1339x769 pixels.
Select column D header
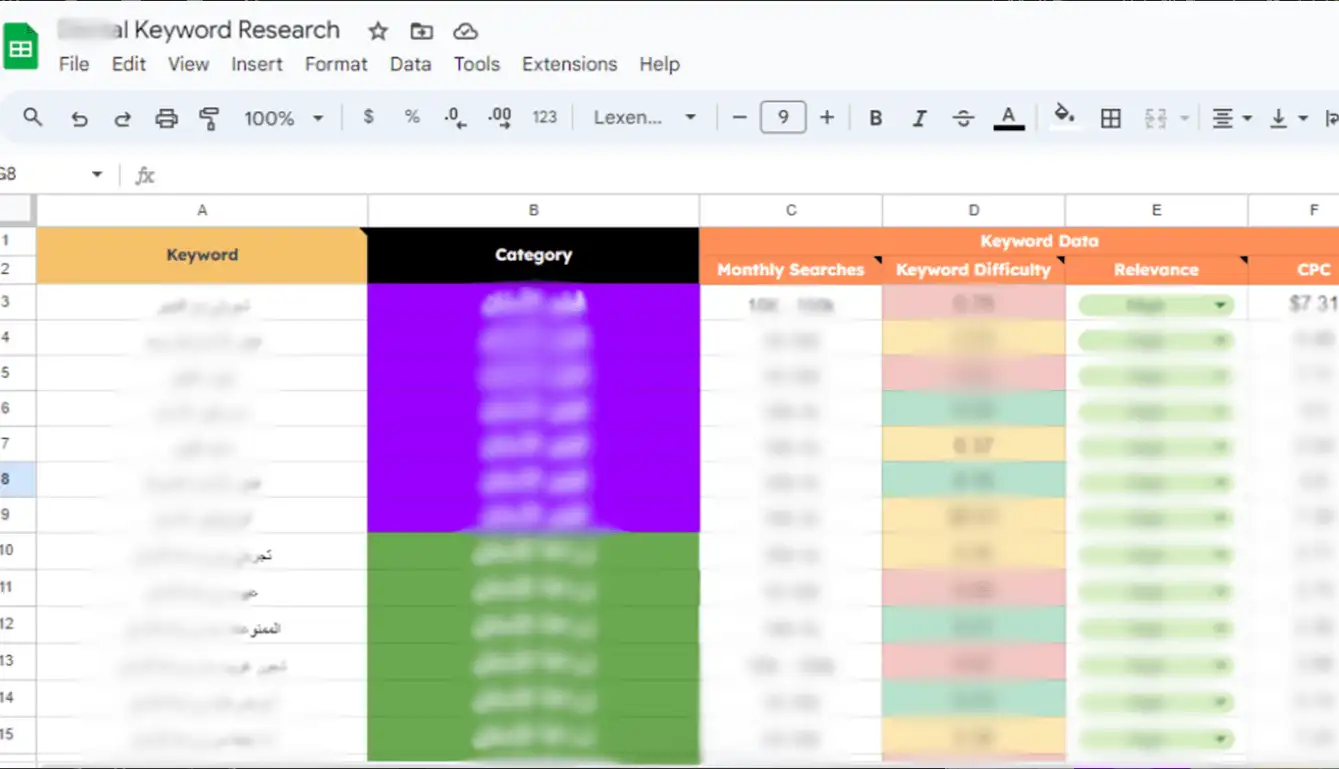tap(974, 210)
